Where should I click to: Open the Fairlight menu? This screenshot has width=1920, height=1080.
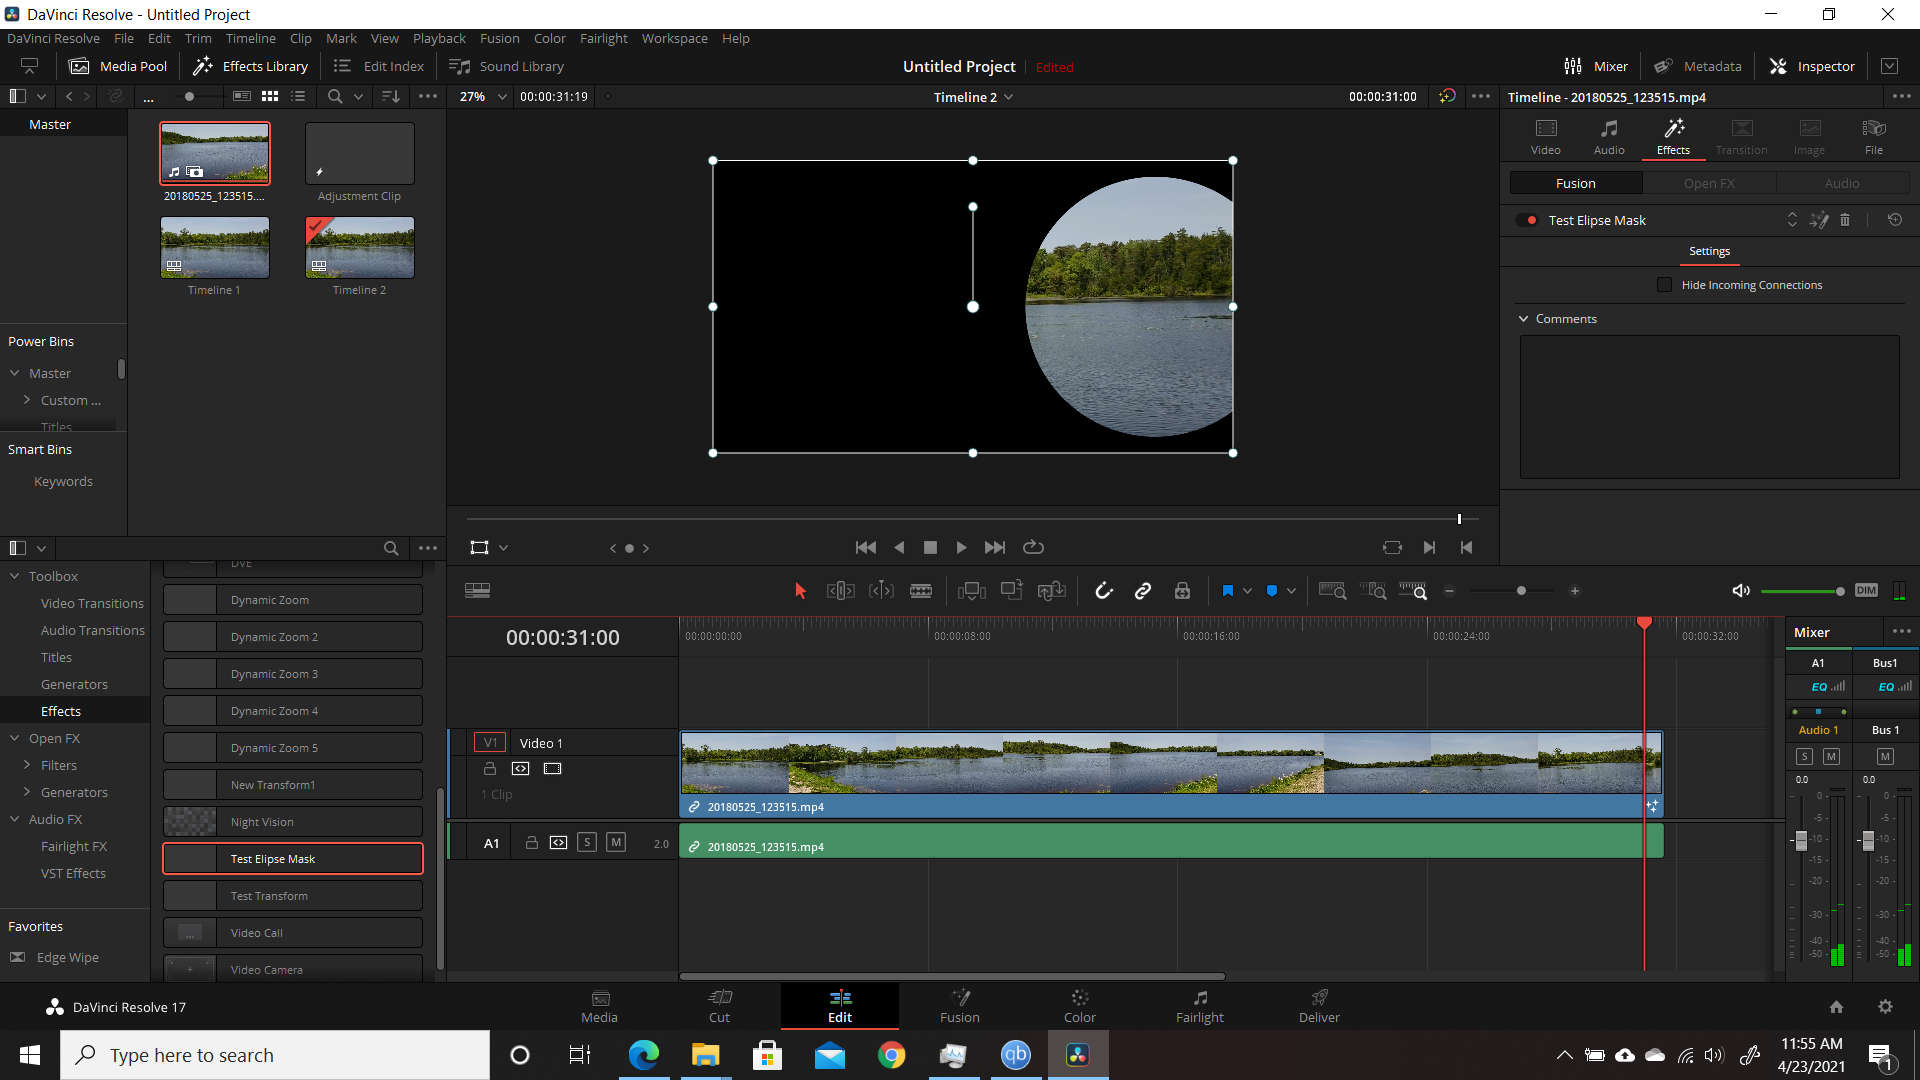click(604, 38)
